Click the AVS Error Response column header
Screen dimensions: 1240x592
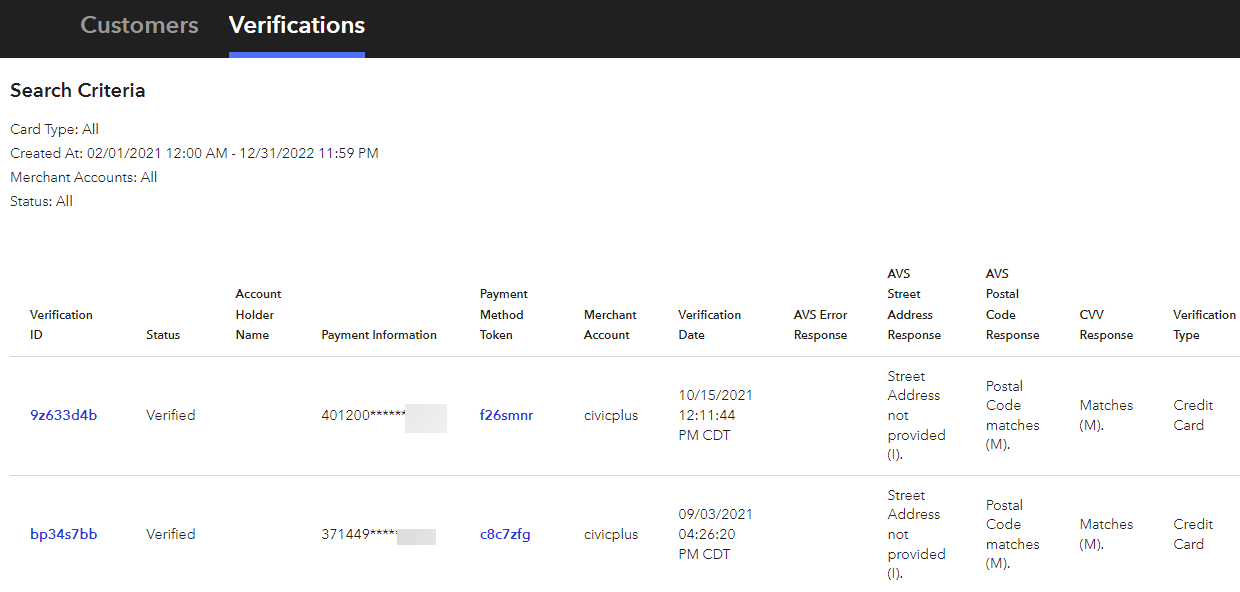(820, 325)
